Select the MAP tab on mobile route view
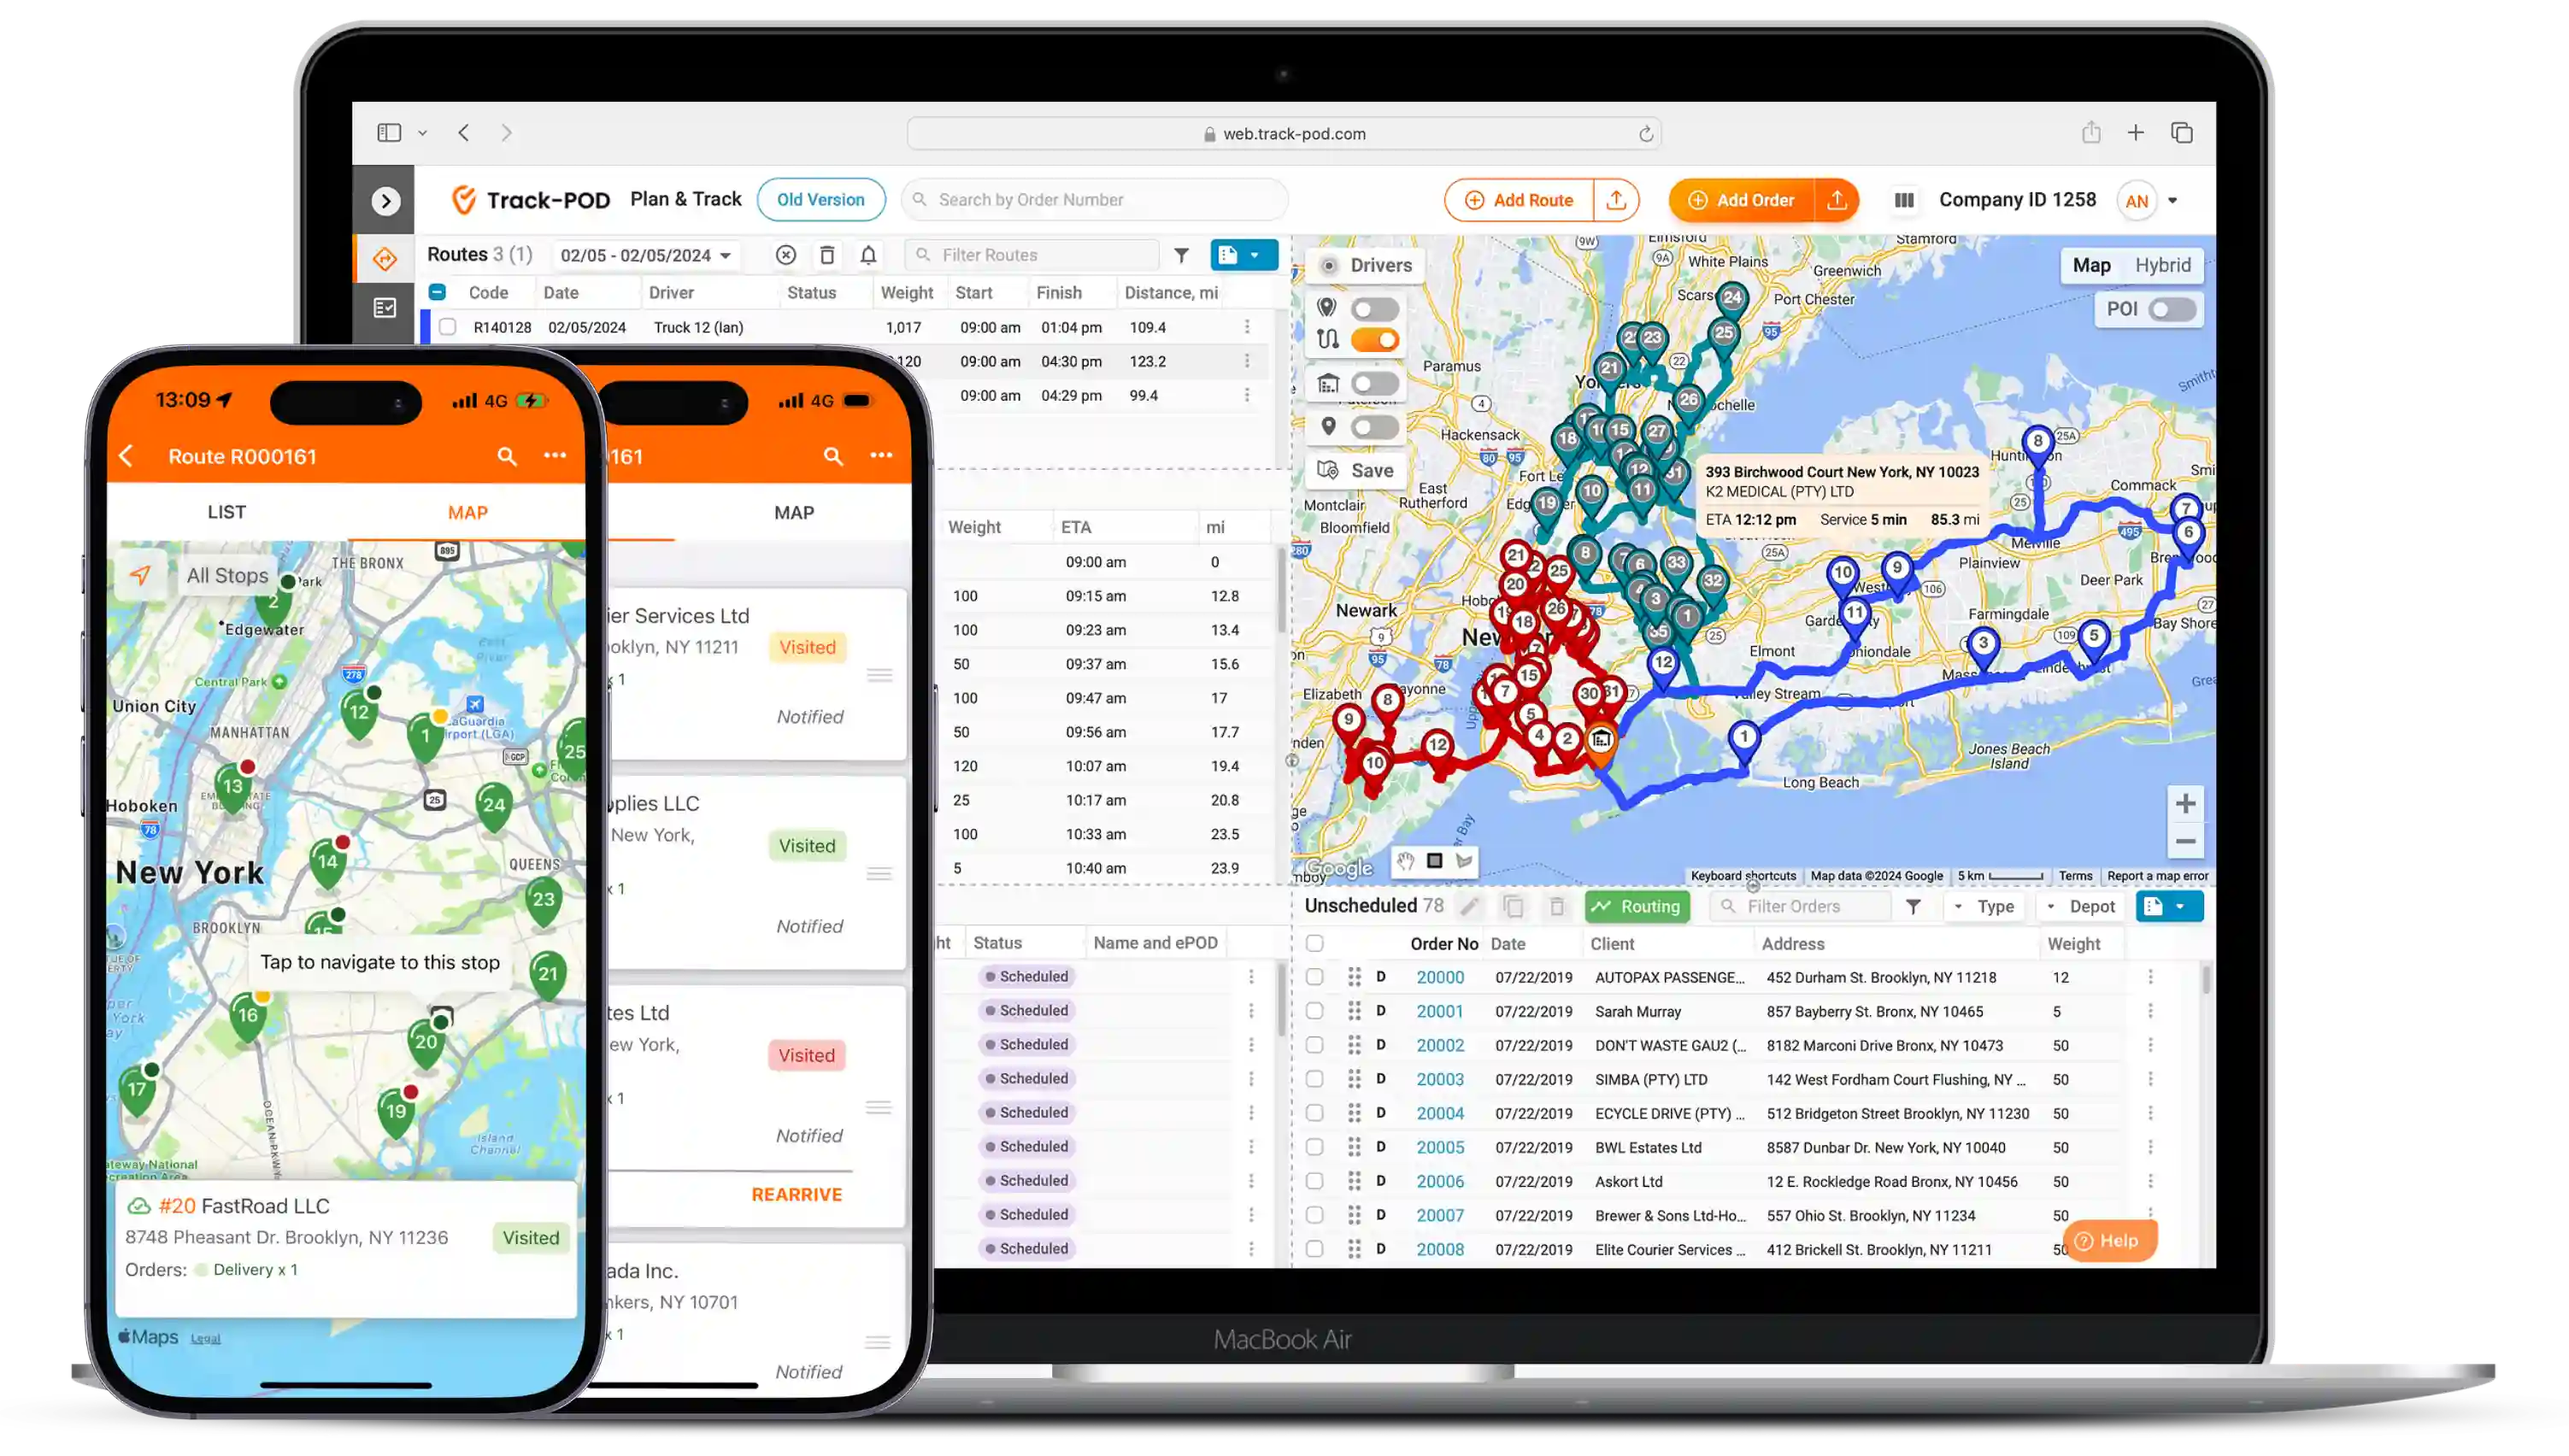 467,510
